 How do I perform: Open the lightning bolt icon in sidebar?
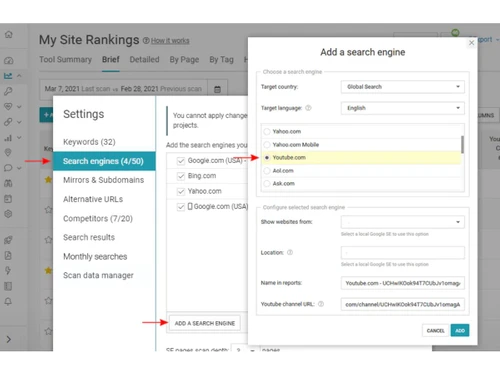[x=8, y=270]
